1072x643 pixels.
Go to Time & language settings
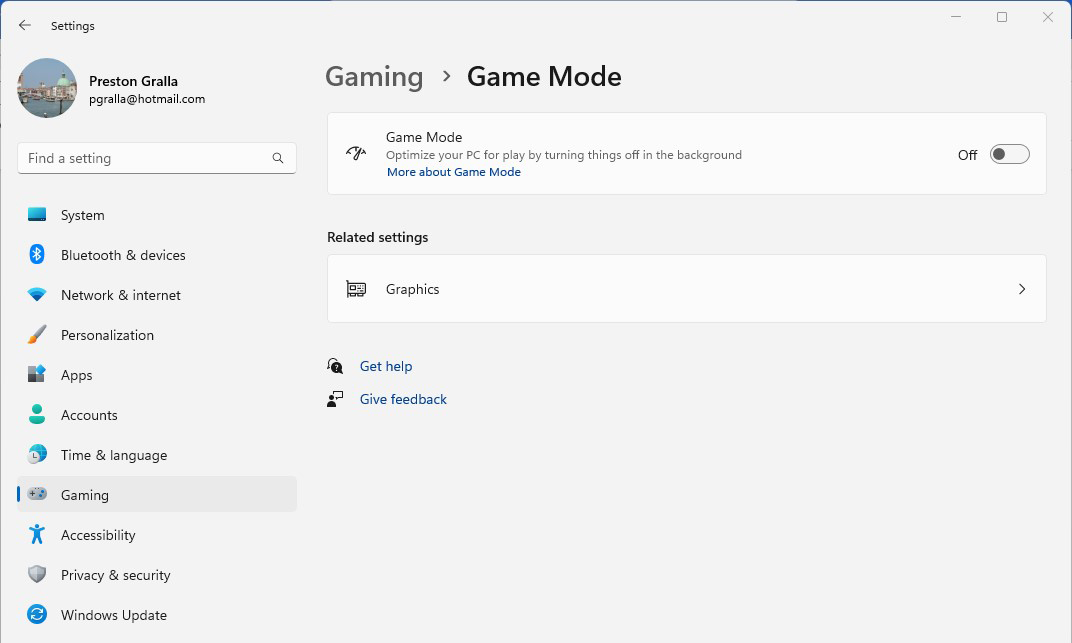113,455
